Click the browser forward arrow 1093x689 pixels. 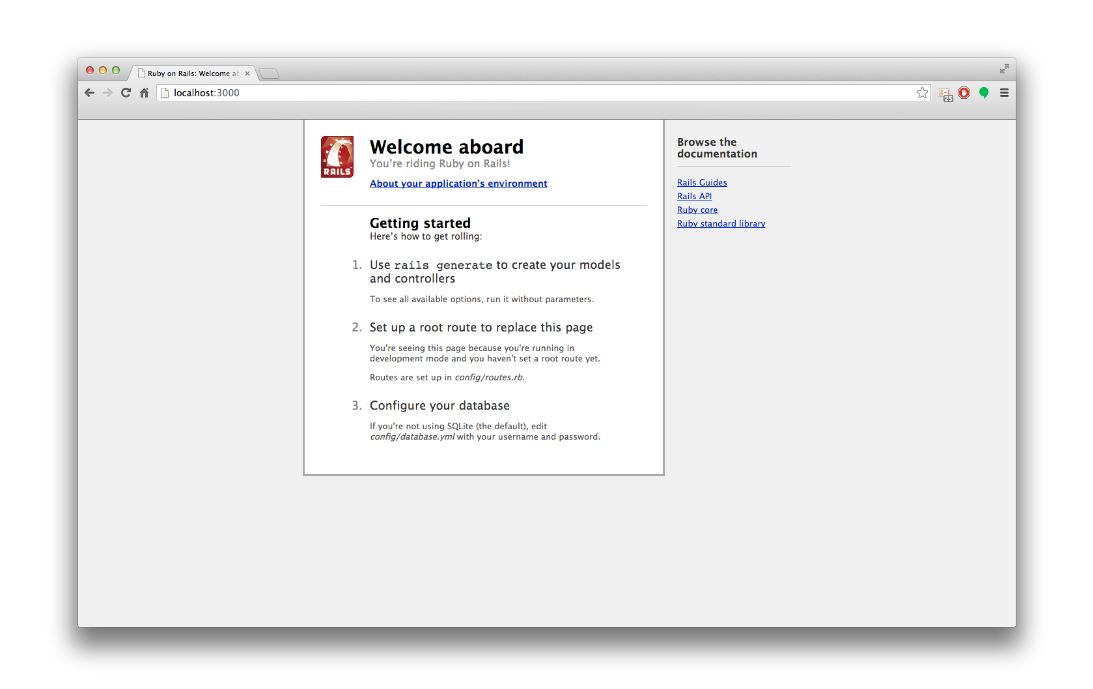click(107, 93)
